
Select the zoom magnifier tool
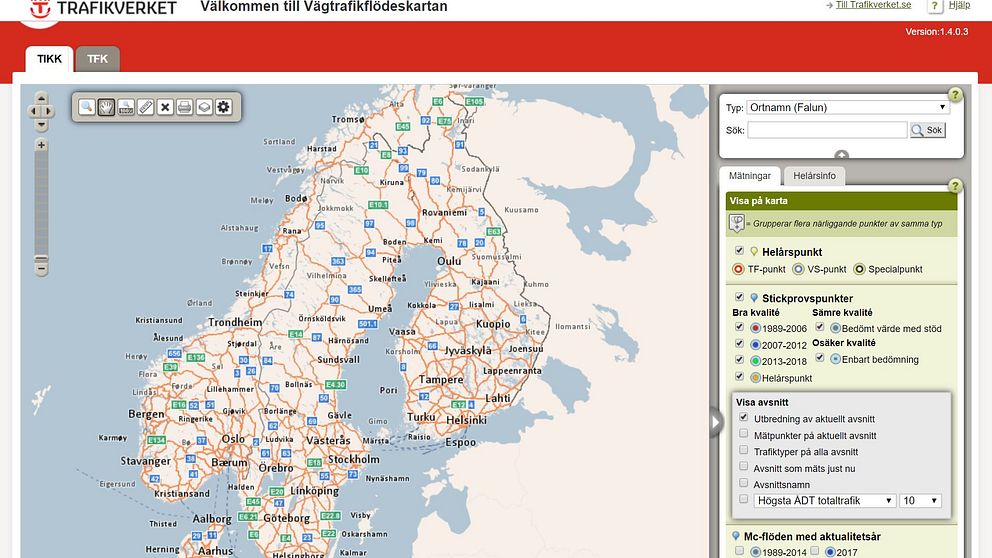[x=87, y=107]
